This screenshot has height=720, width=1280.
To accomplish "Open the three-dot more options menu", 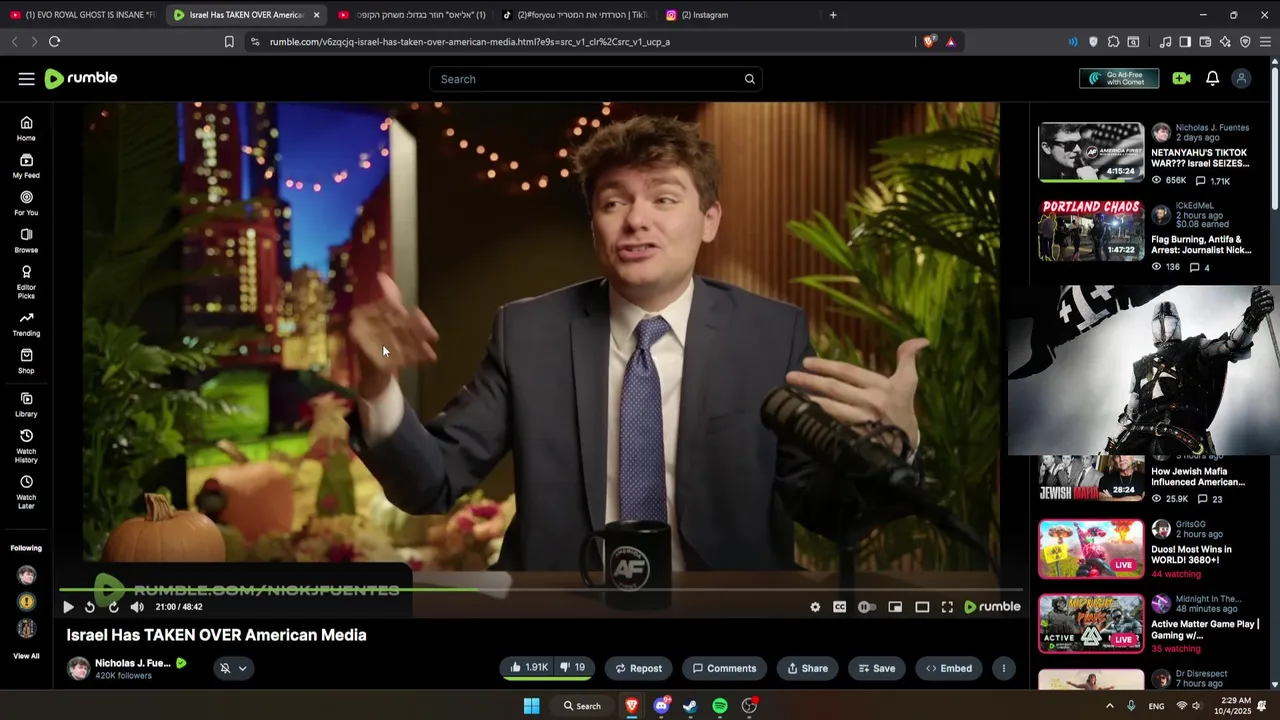I will (1003, 668).
